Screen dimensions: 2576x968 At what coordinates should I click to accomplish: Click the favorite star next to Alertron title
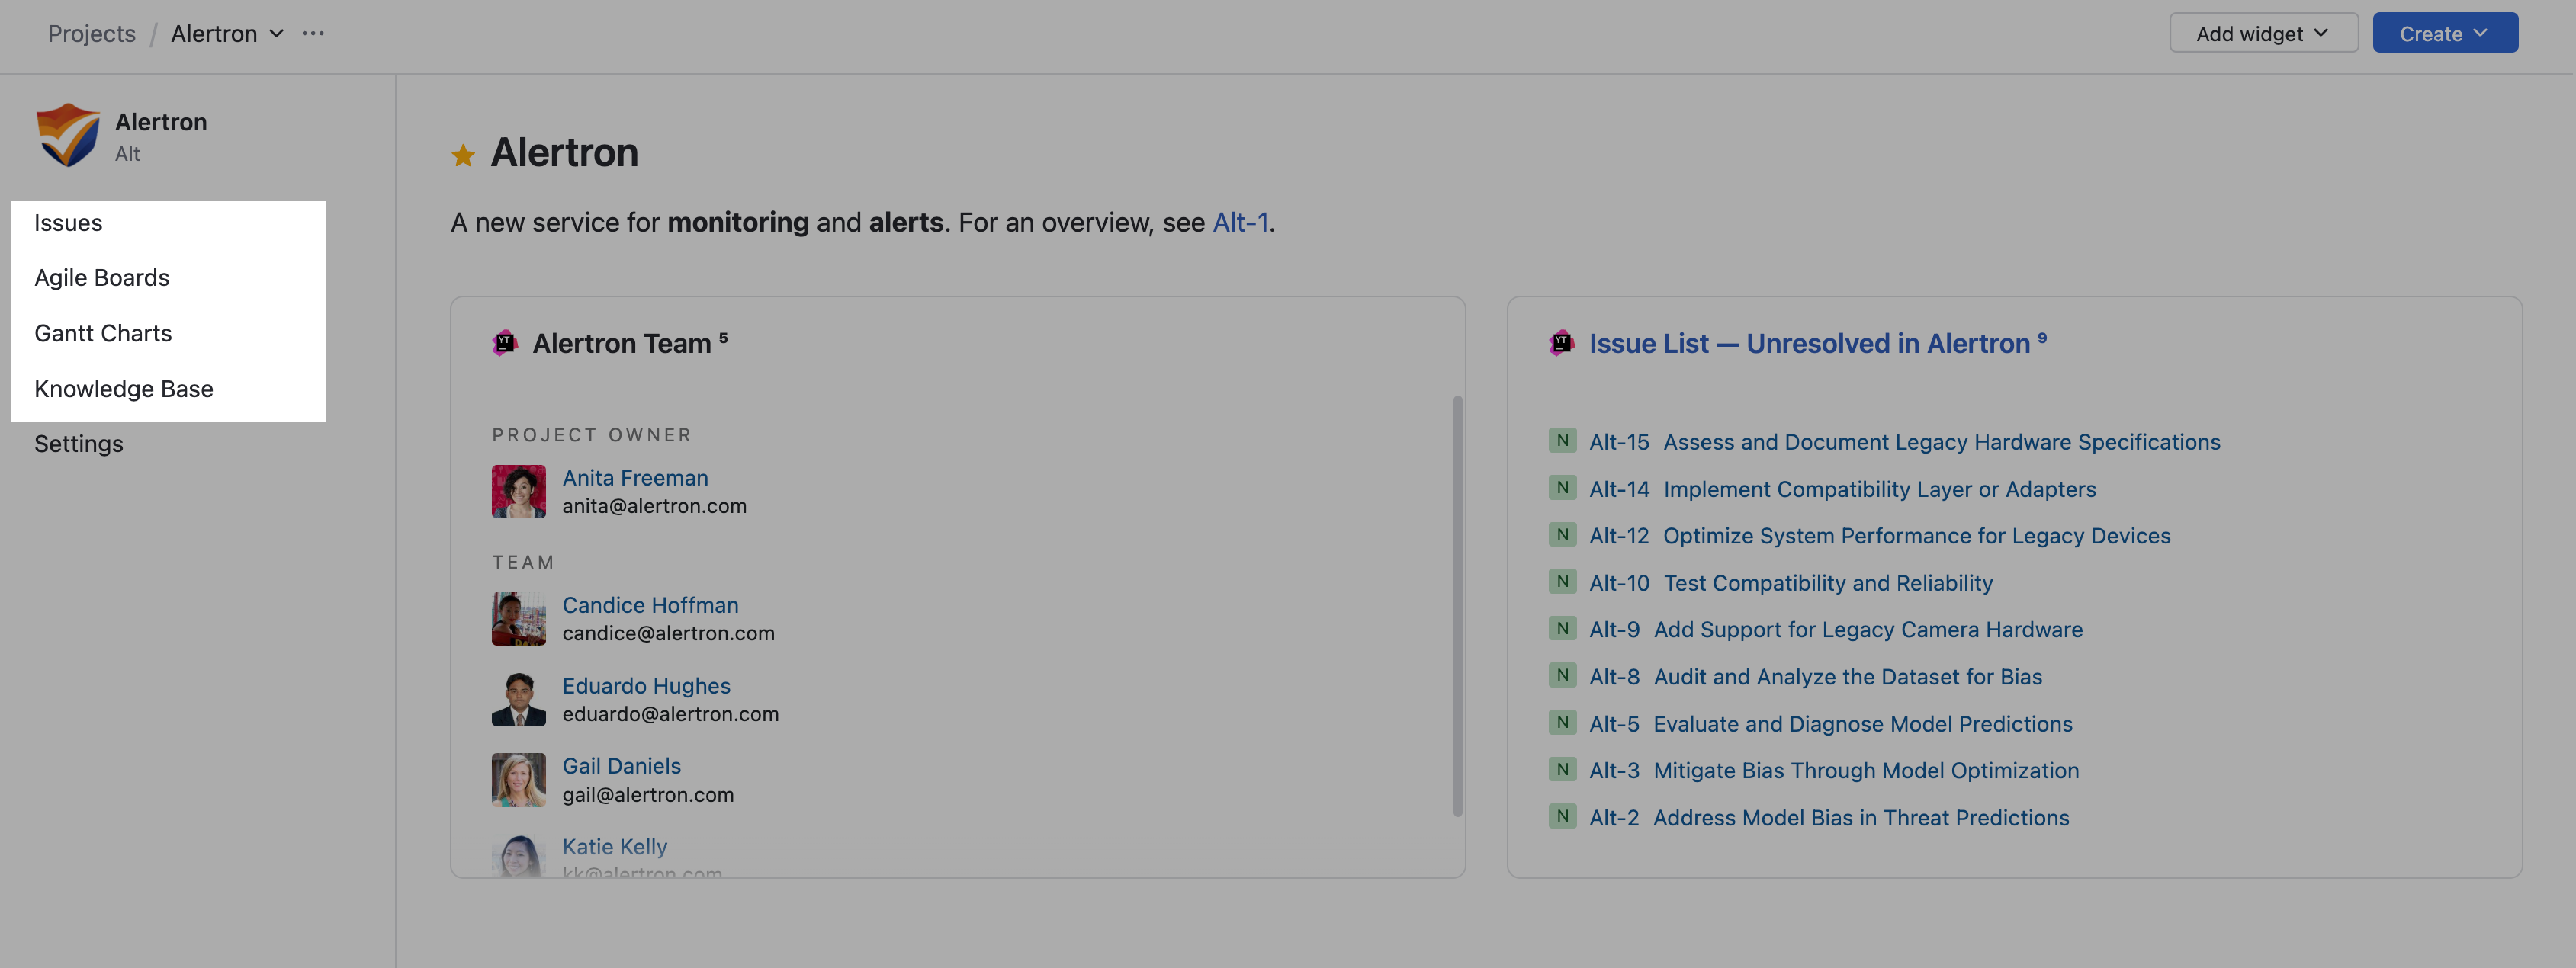(x=463, y=155)
